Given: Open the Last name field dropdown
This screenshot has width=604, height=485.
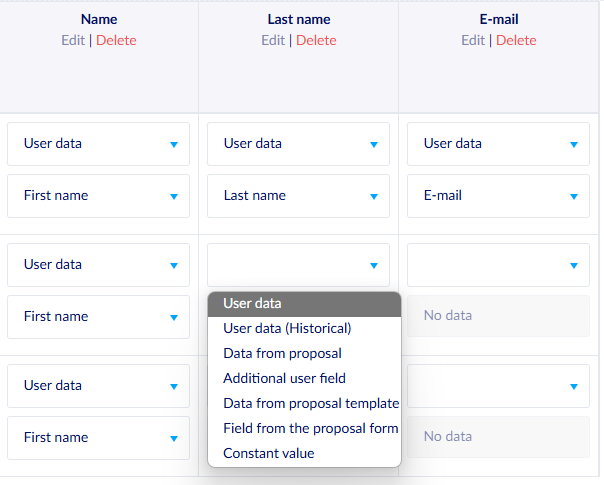Looking at the screenshot, I should click(298, 196).
